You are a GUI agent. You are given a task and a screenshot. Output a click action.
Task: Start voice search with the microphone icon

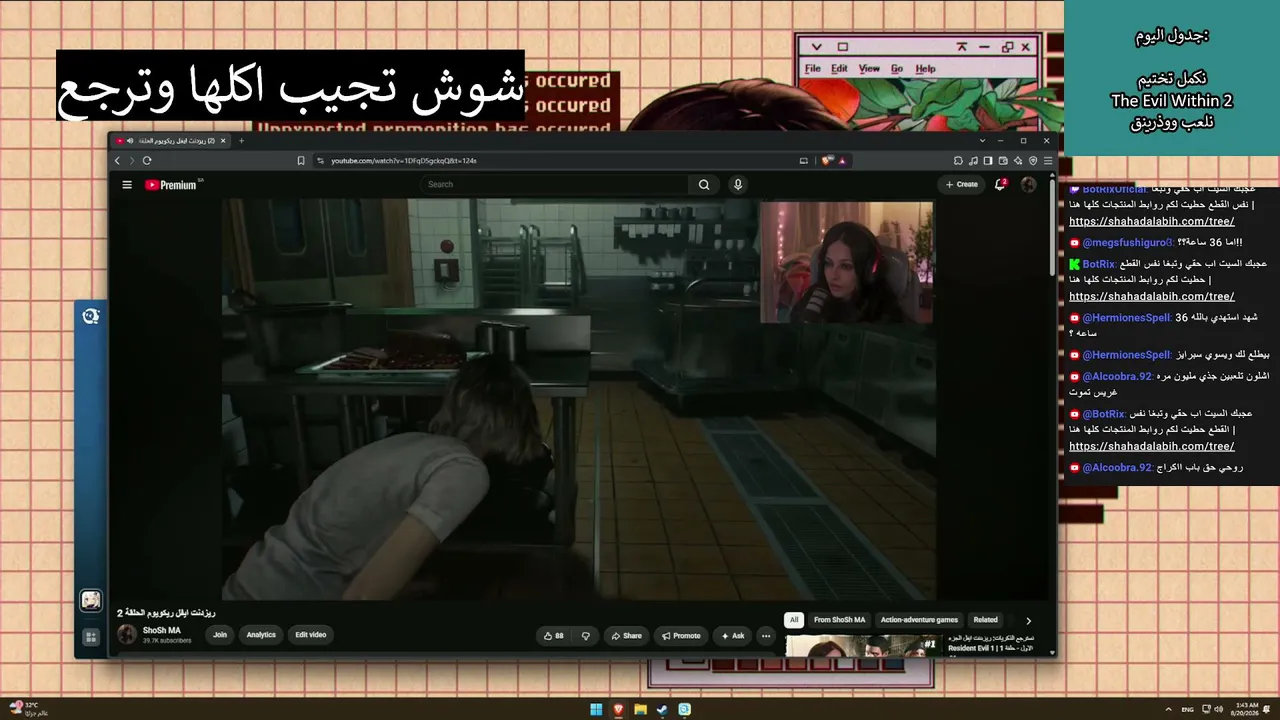point(738,185)
